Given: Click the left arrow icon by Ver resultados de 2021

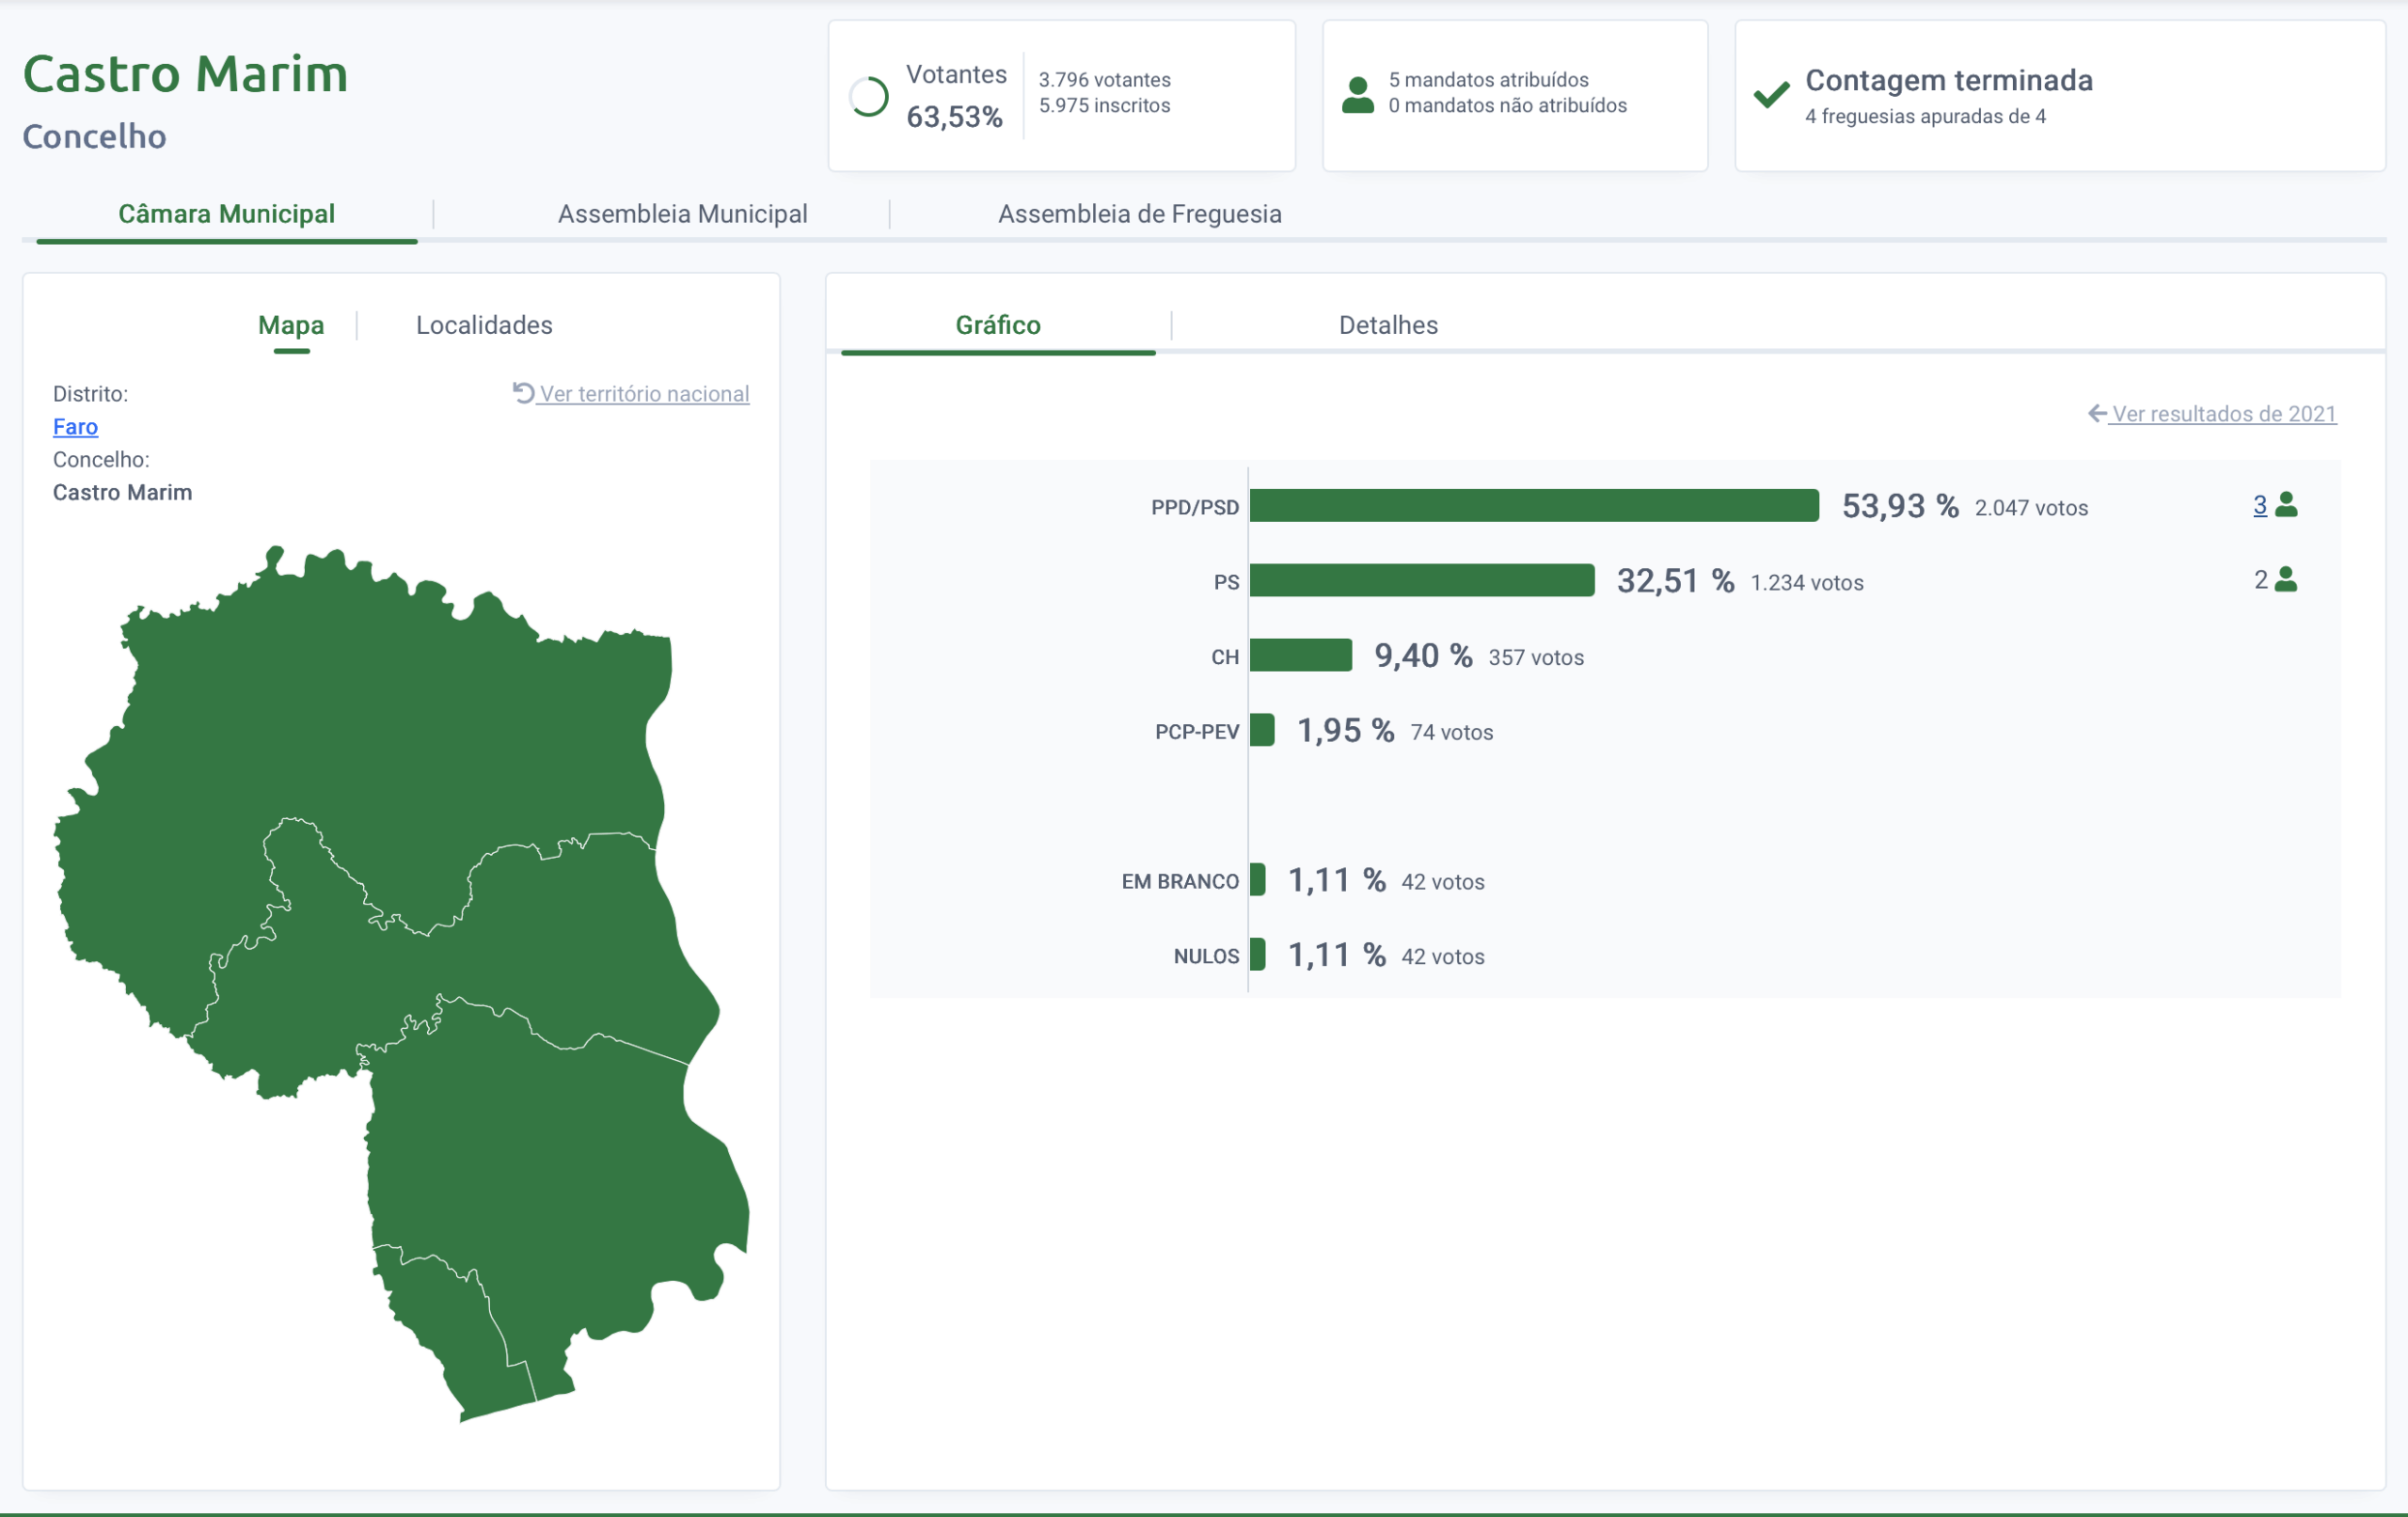Looking at the screenshot, I should (x=2097, y=414).
